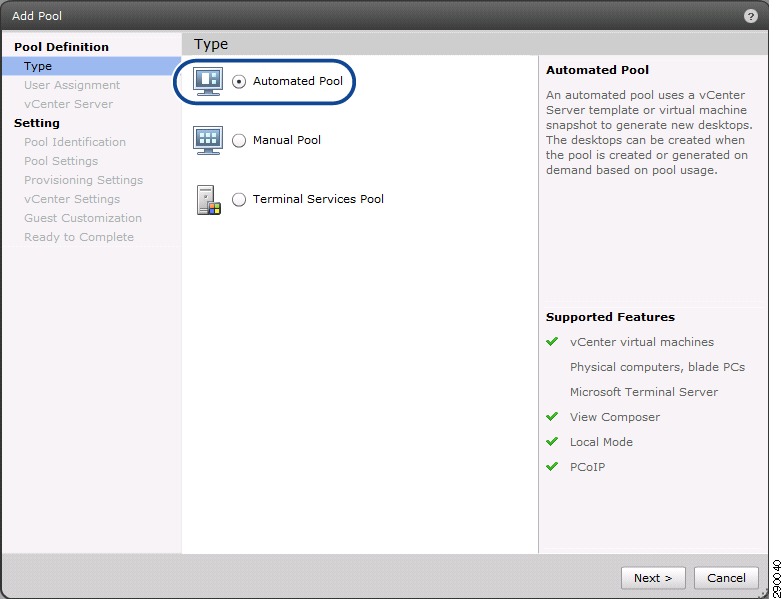Click the PCoIP feature text

[x=587, y=466]
